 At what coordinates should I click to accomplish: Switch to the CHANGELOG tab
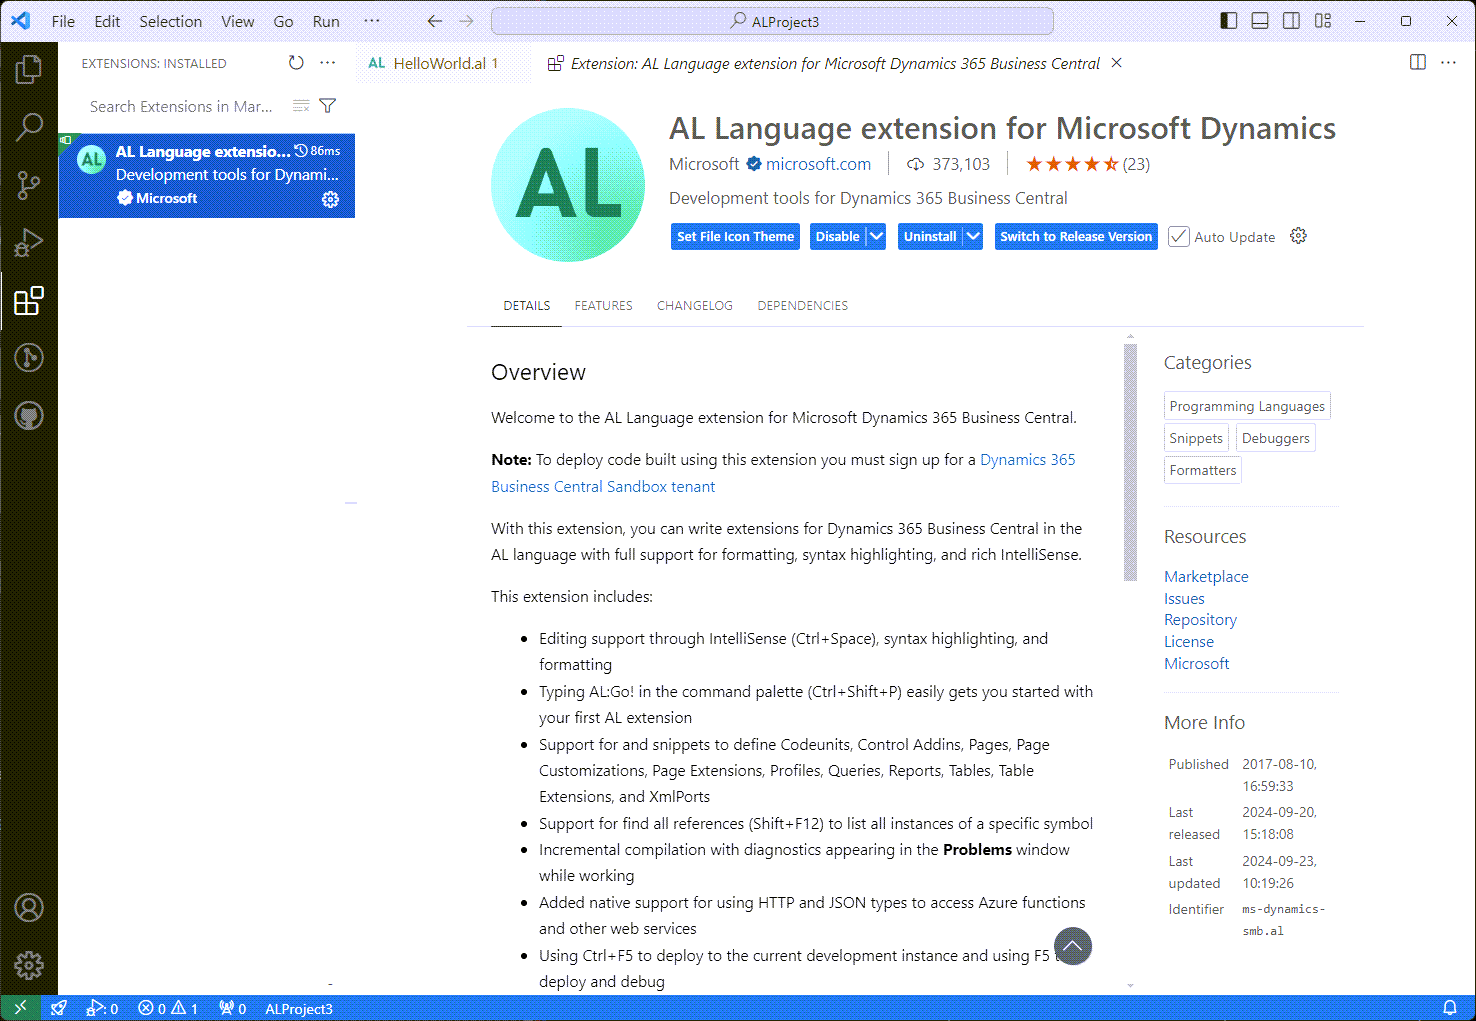[695, 305]
